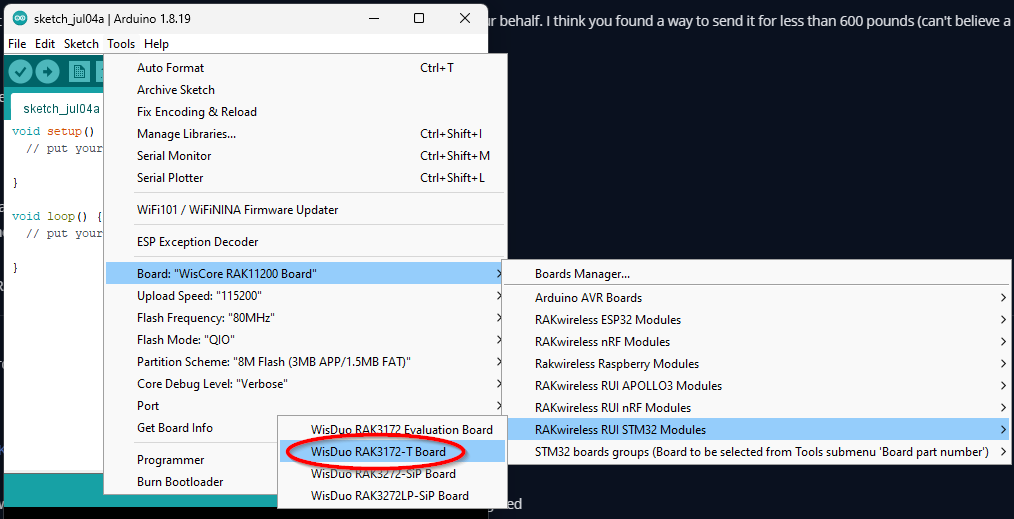Select Serial Plotter menu entry
This screenshot has width=1014, height=519.
coord(170,178)
